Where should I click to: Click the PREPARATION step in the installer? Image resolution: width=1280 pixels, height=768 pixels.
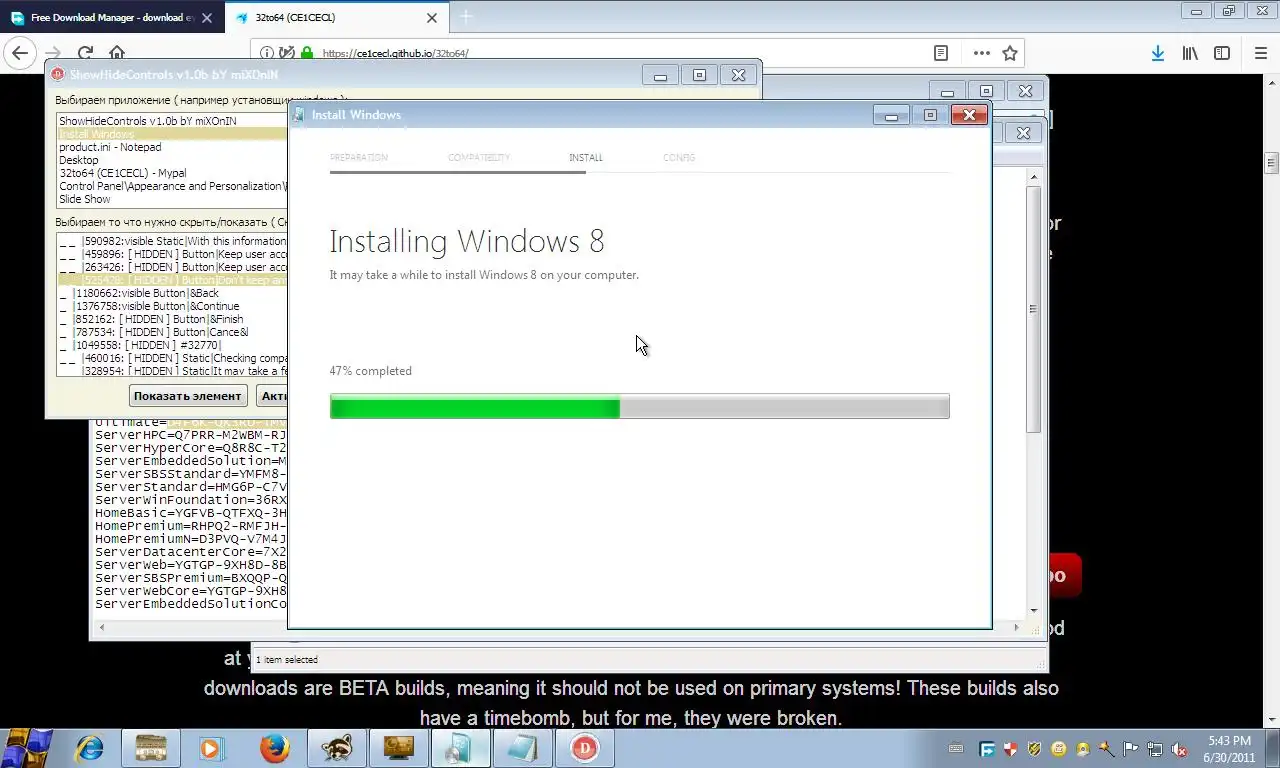point(358,158)
